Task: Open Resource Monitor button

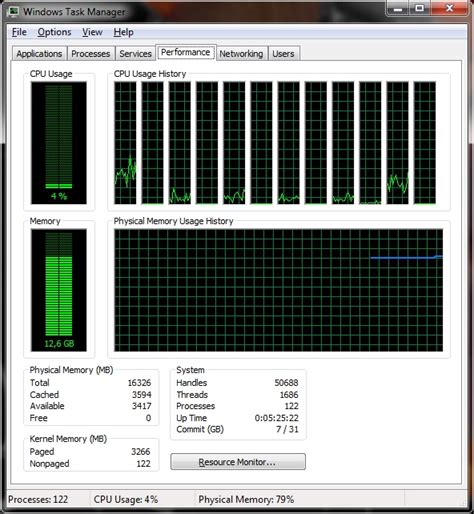Action: tap(238, 462)
